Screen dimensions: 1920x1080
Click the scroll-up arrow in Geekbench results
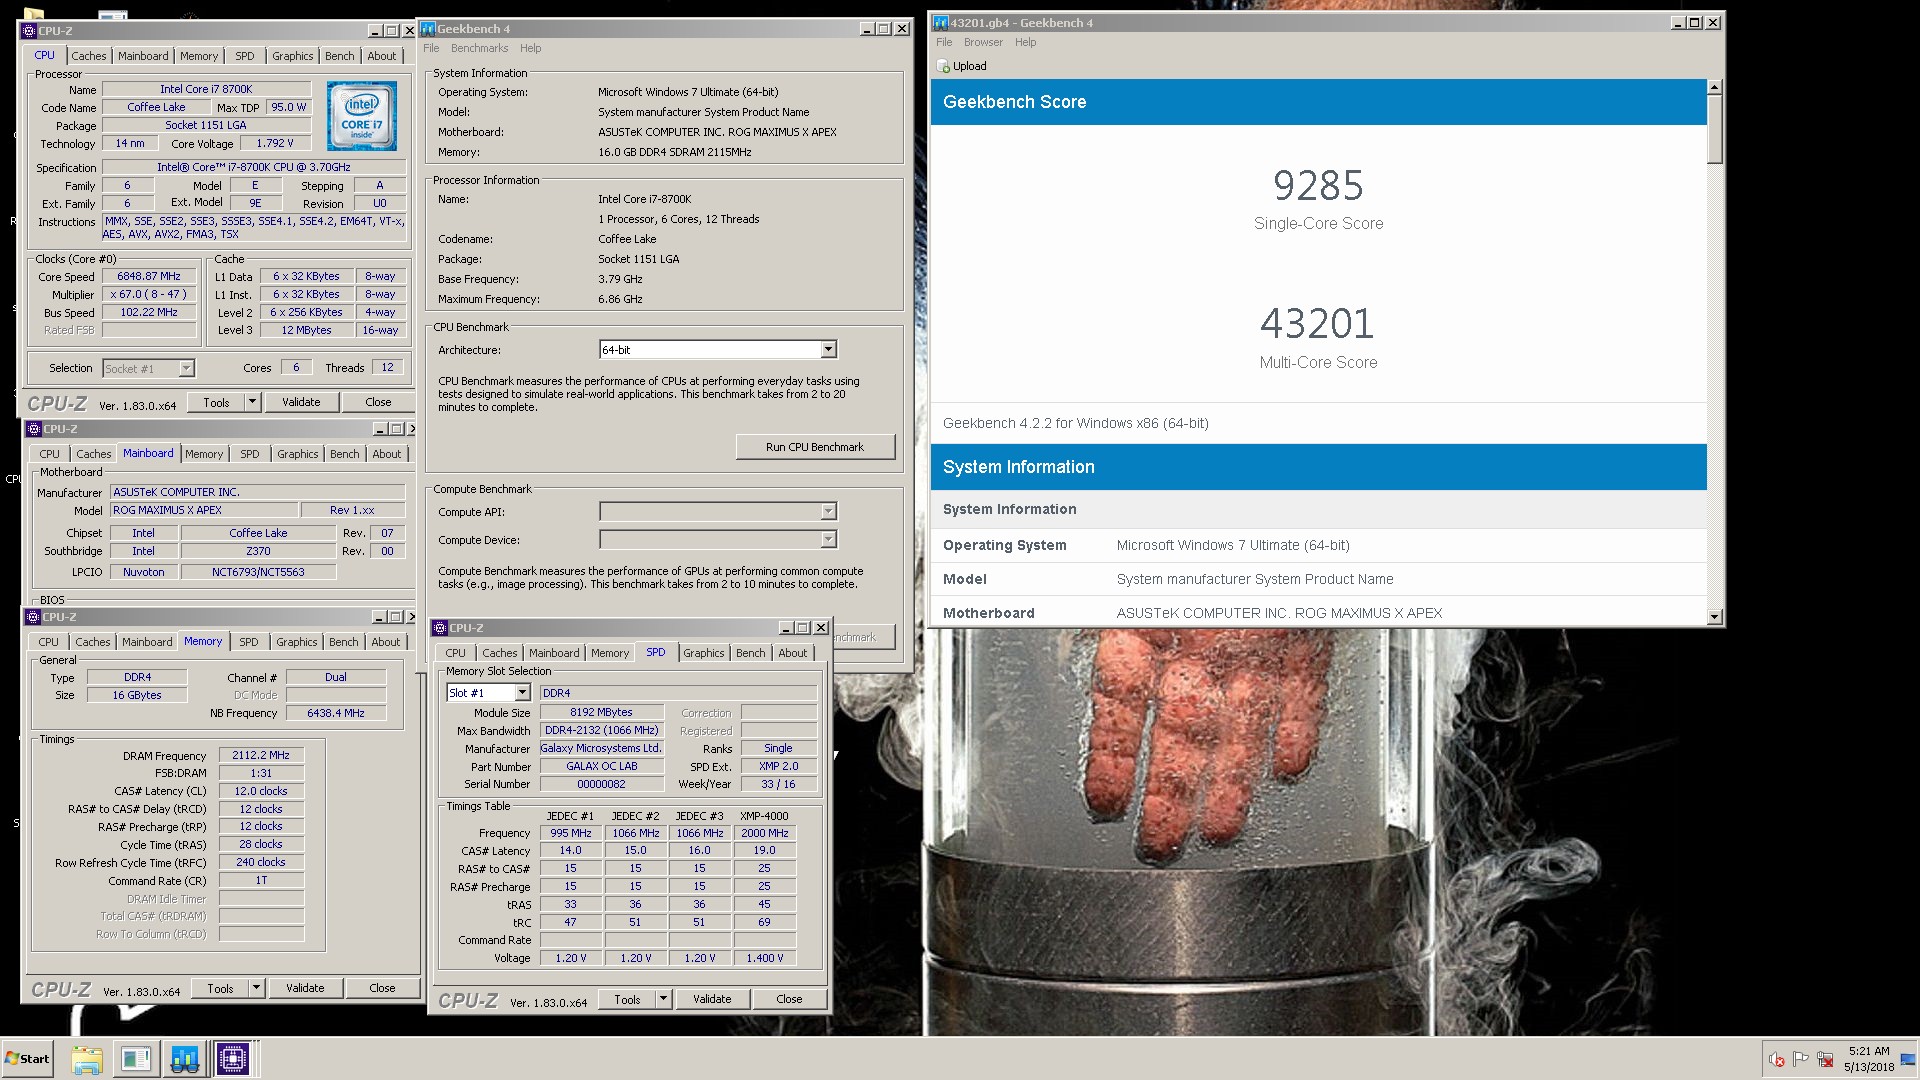(x=1715, y=88)
